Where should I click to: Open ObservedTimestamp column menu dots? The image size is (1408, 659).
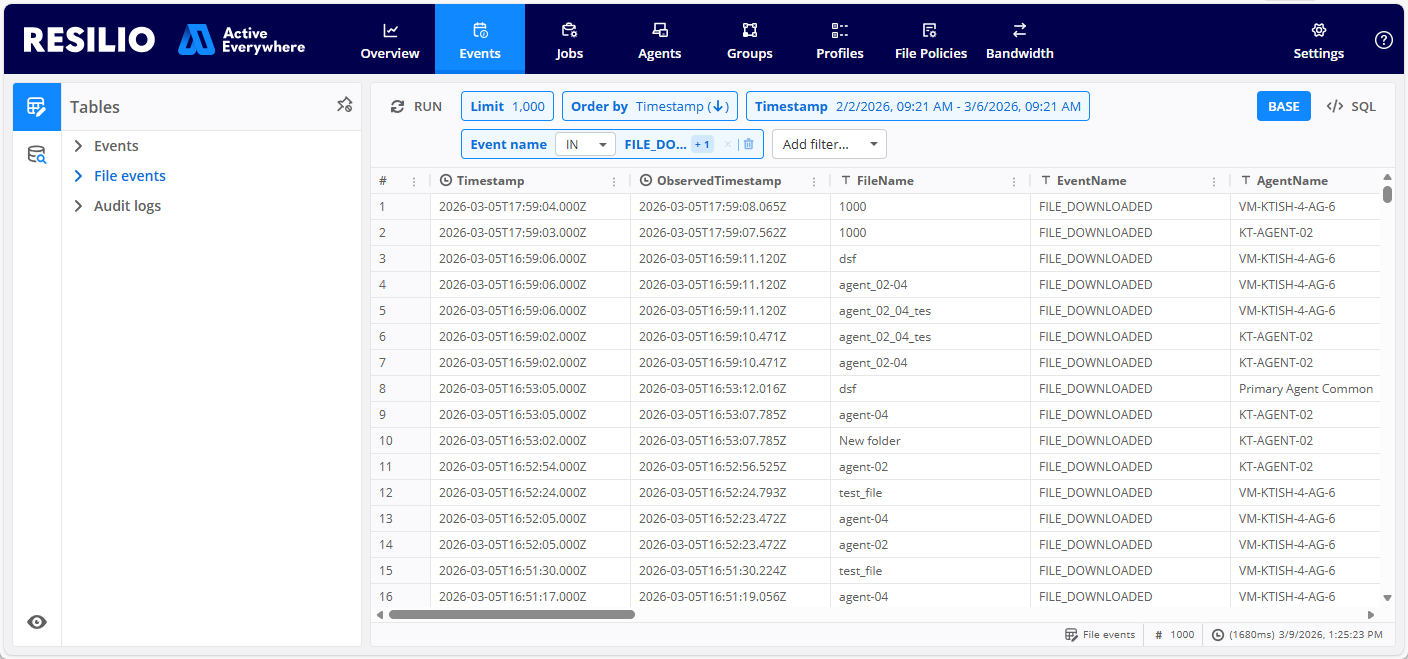[x=814, y=181]
